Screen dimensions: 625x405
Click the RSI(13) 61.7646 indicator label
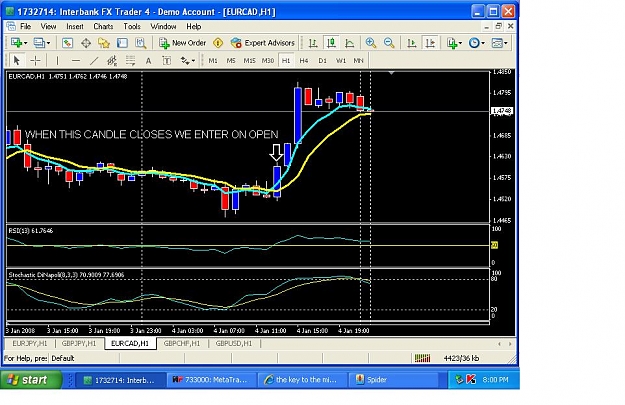pos(31,230)
